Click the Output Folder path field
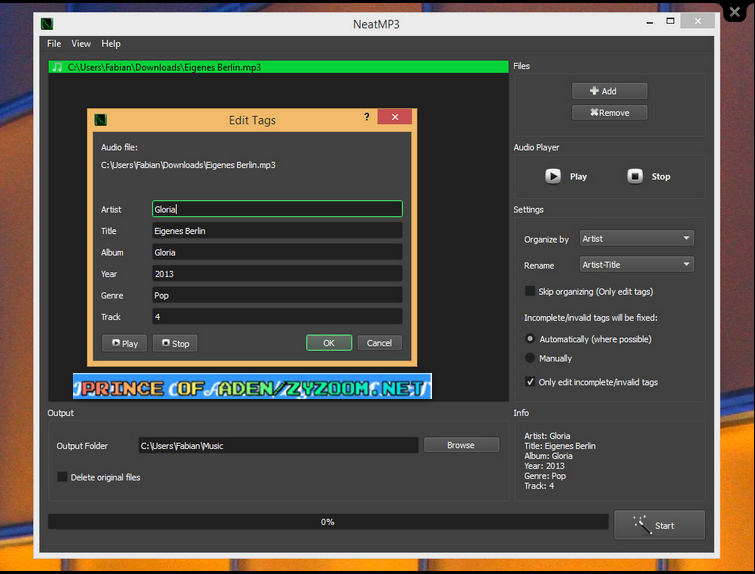This screenshot has width=755, height=574. click(278, 445)
